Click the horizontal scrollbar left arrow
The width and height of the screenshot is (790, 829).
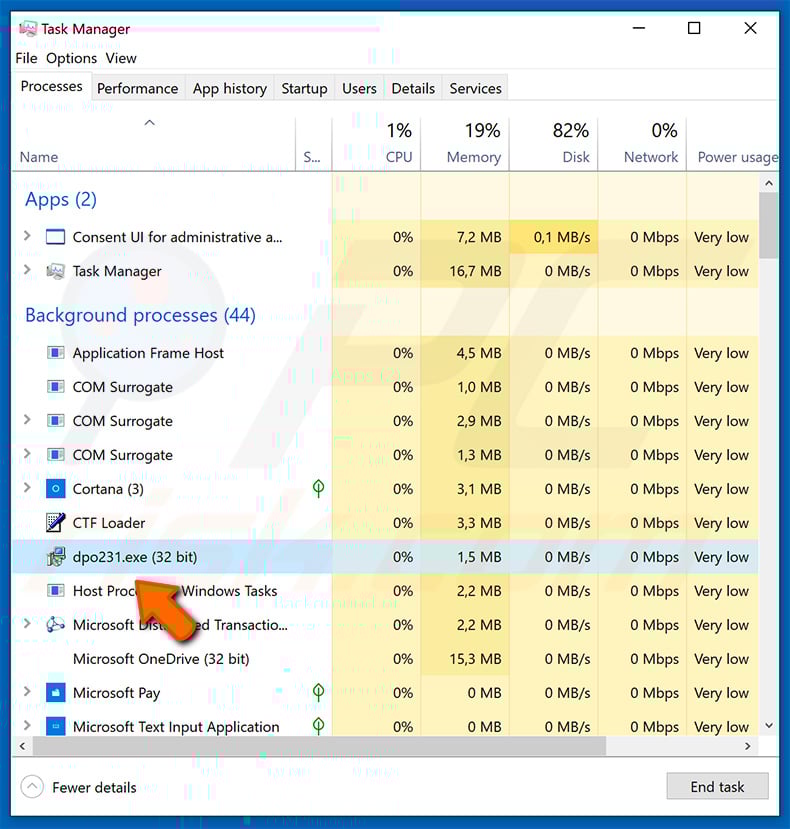(x=22, y=746)
